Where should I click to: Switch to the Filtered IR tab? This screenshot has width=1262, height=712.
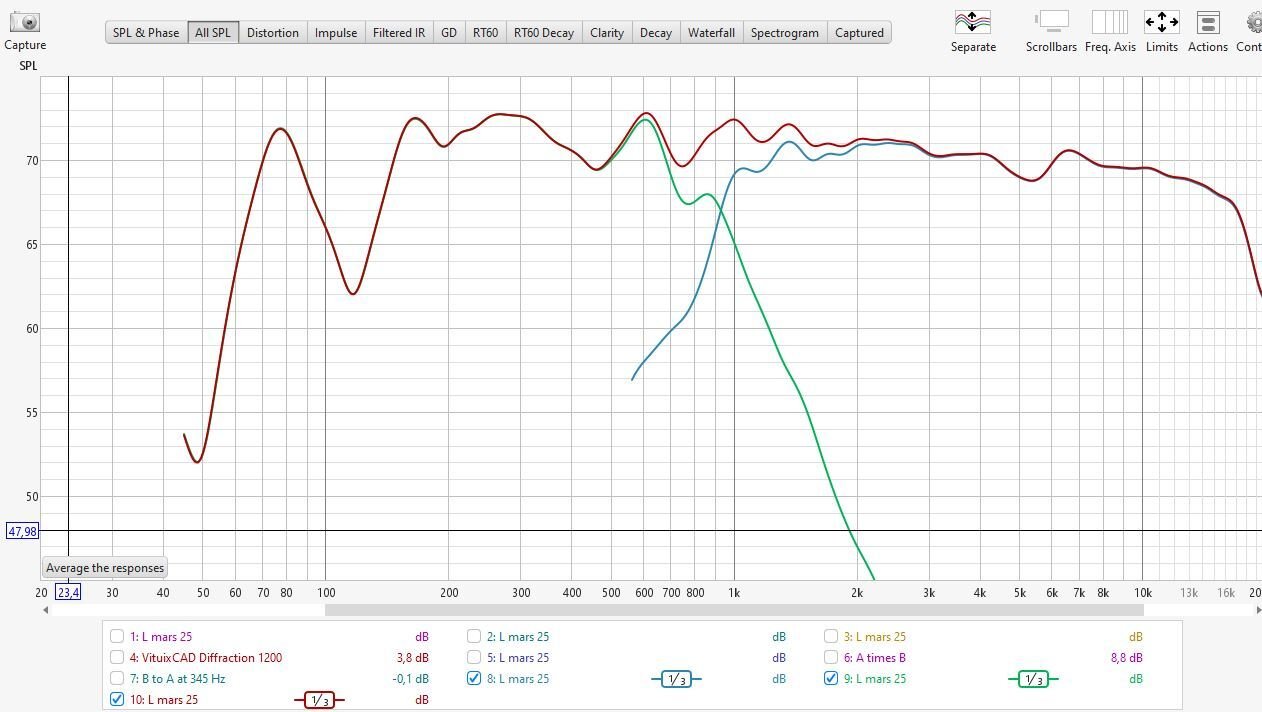[399, 32]
